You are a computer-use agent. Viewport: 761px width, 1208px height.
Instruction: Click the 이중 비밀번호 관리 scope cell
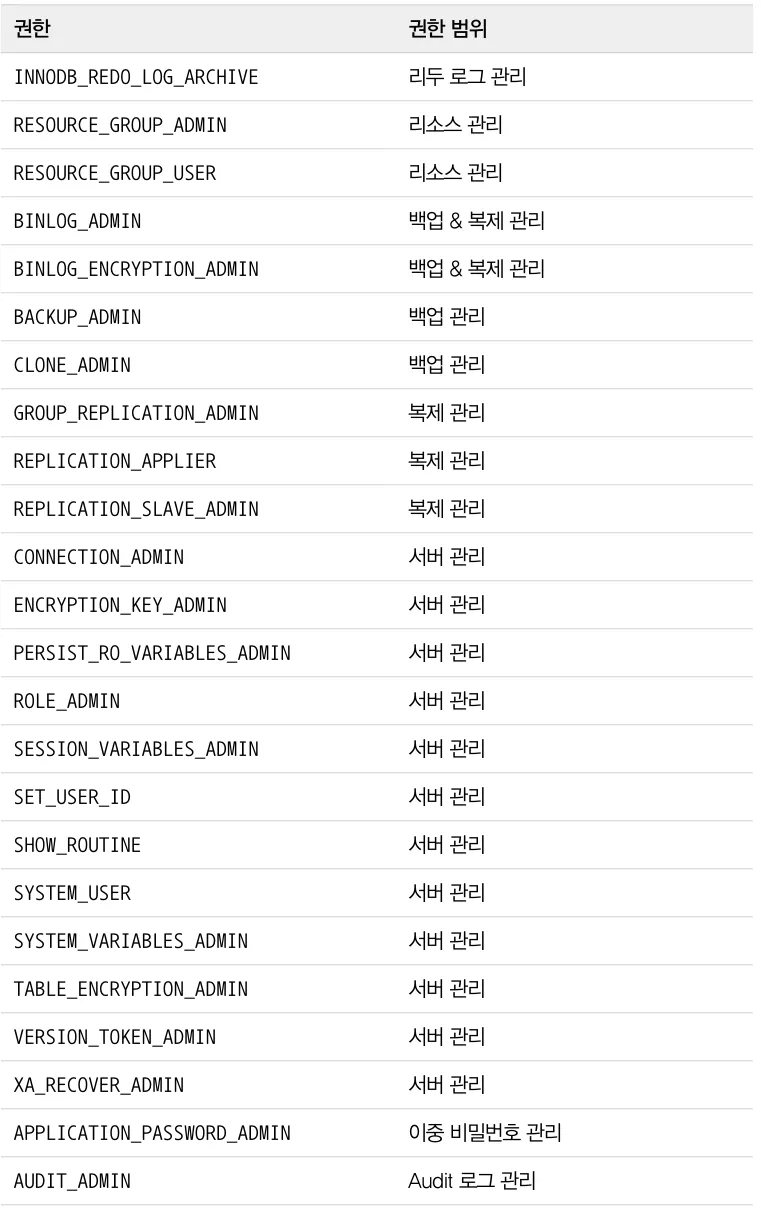coord(485,1133)
